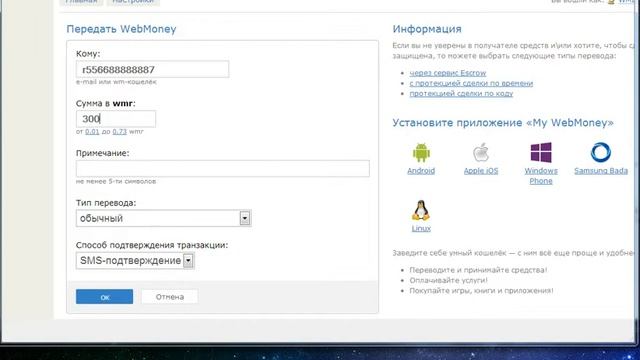
Task: Follow the Apple iOS text link
Action: (481, 171)
